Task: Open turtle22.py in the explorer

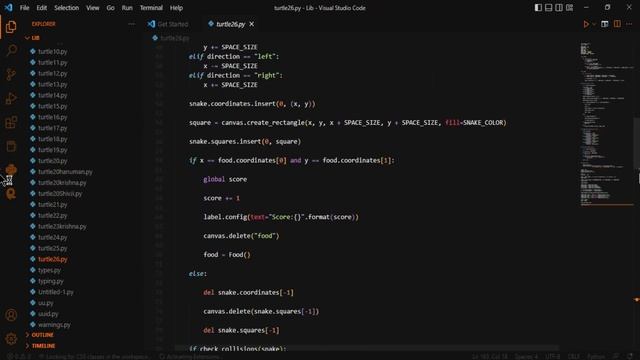Action: click(x=53, y=216)
